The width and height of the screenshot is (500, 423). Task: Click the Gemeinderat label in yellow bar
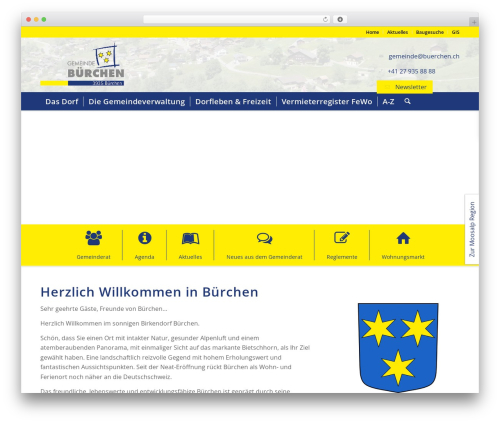(94, 257)
